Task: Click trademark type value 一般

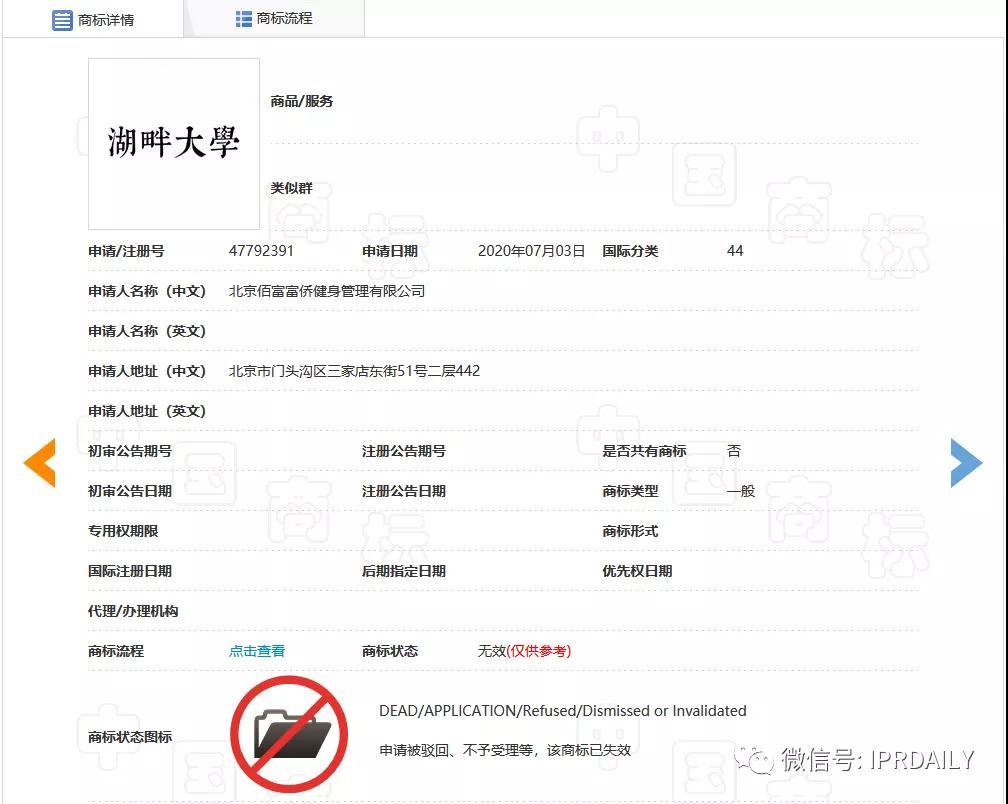Action: click(741, 491)
